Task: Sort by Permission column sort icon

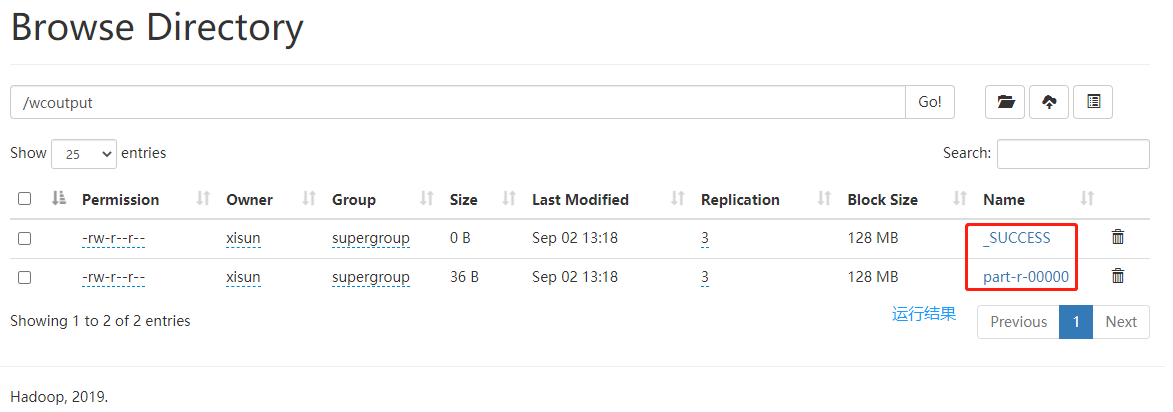Action: pos(204,199)
